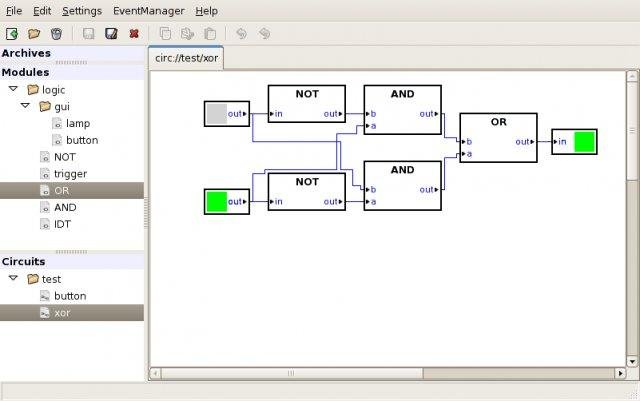Image resolution: width=640 pixels, height=401 pixels.
Task: Select the trigger module
Action: (70, 174)
